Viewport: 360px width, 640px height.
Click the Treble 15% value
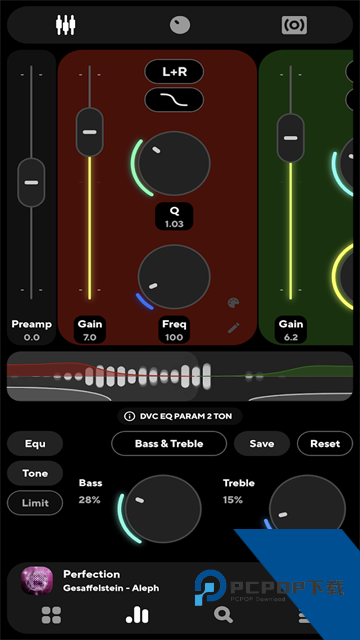click(x=233, y=500)
